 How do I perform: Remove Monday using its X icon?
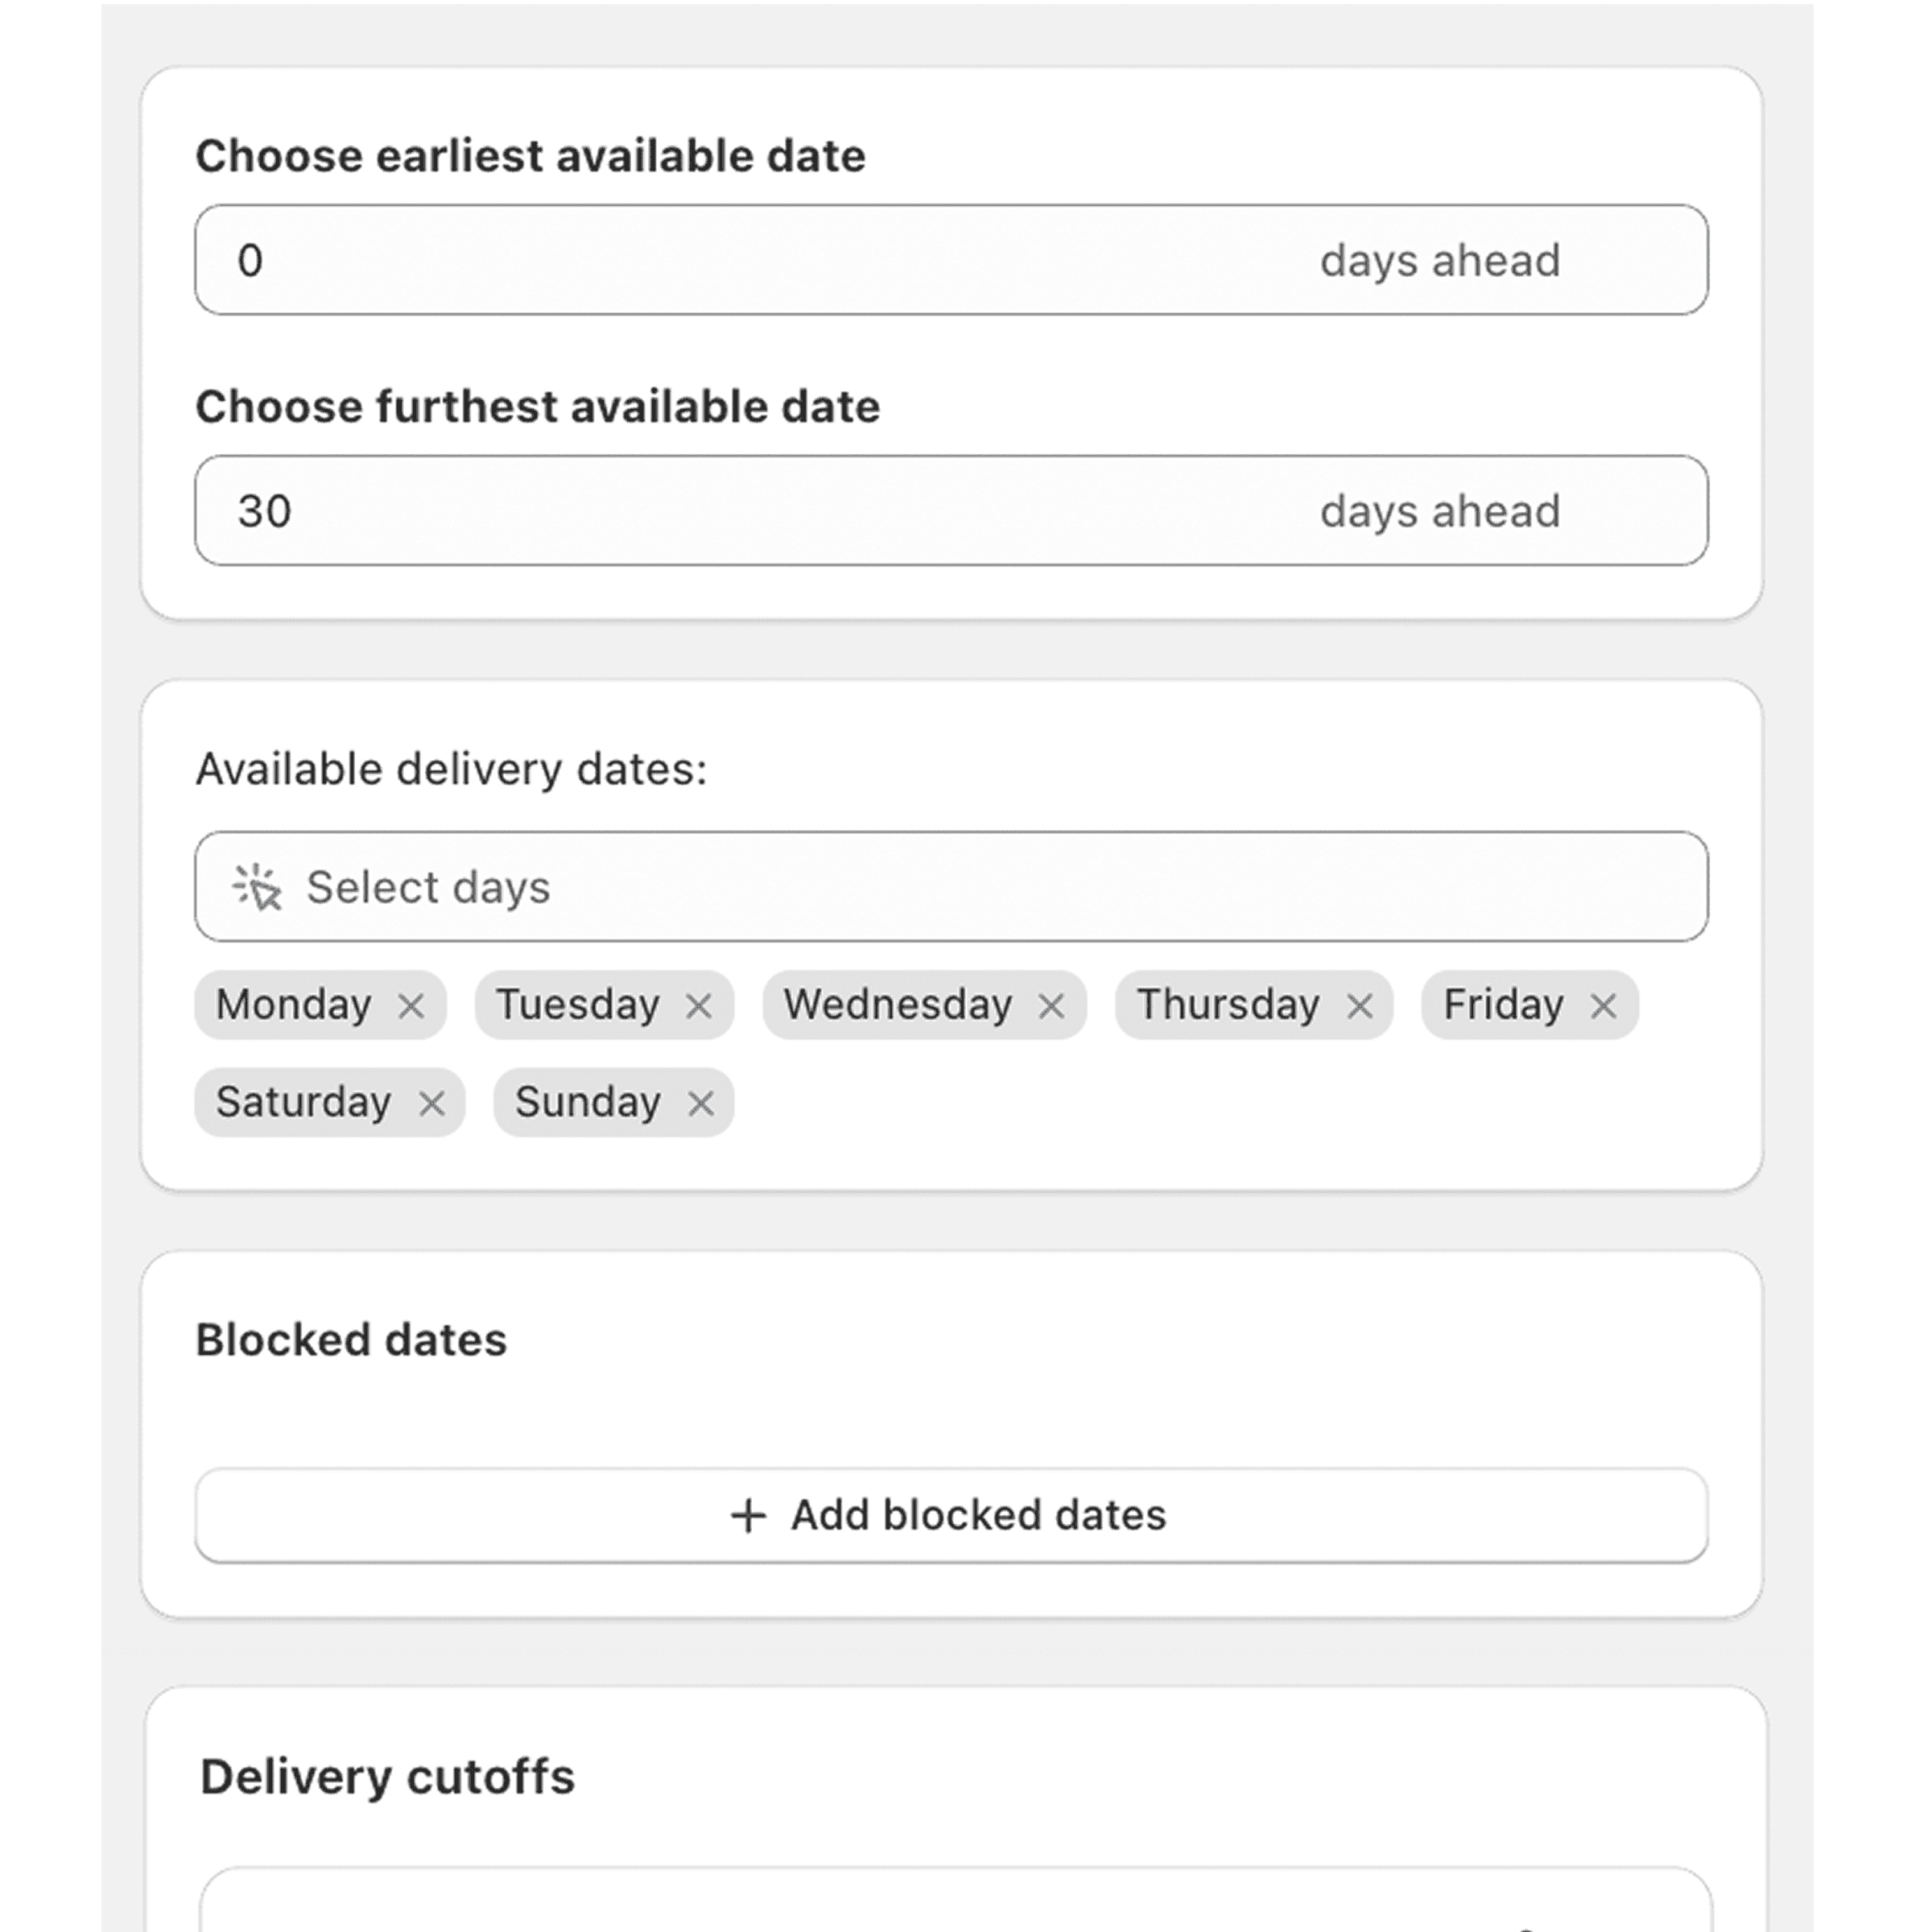[411, 1005]
